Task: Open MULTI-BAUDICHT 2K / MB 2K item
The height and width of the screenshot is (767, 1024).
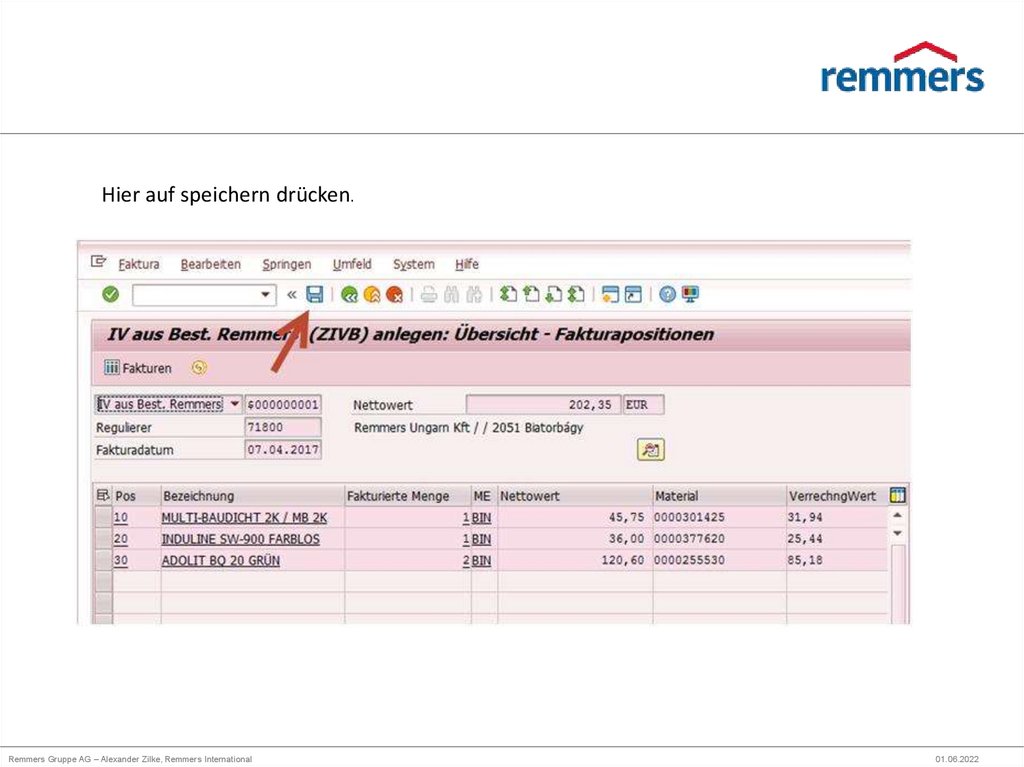Action: pos(244,517)
